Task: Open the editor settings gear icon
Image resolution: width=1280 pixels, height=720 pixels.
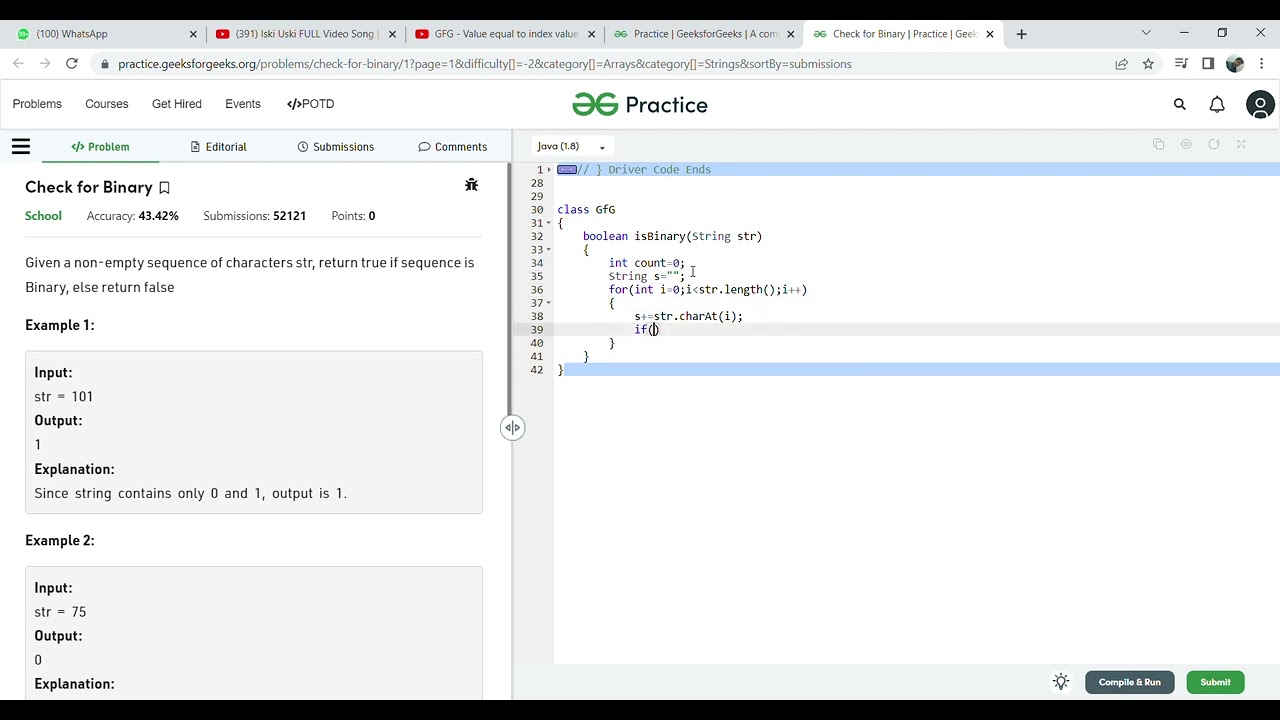Action: point(1186,145)
